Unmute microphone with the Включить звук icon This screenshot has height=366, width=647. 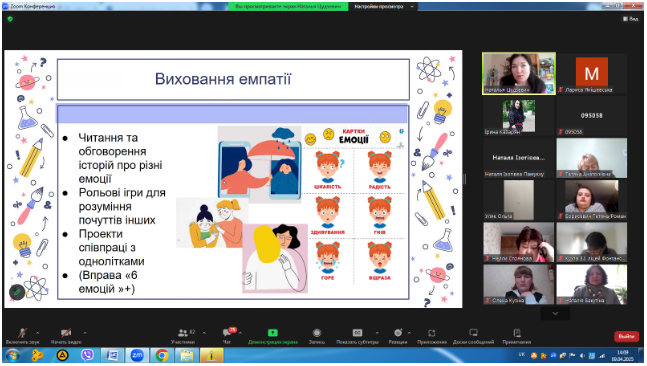point(22,335)
